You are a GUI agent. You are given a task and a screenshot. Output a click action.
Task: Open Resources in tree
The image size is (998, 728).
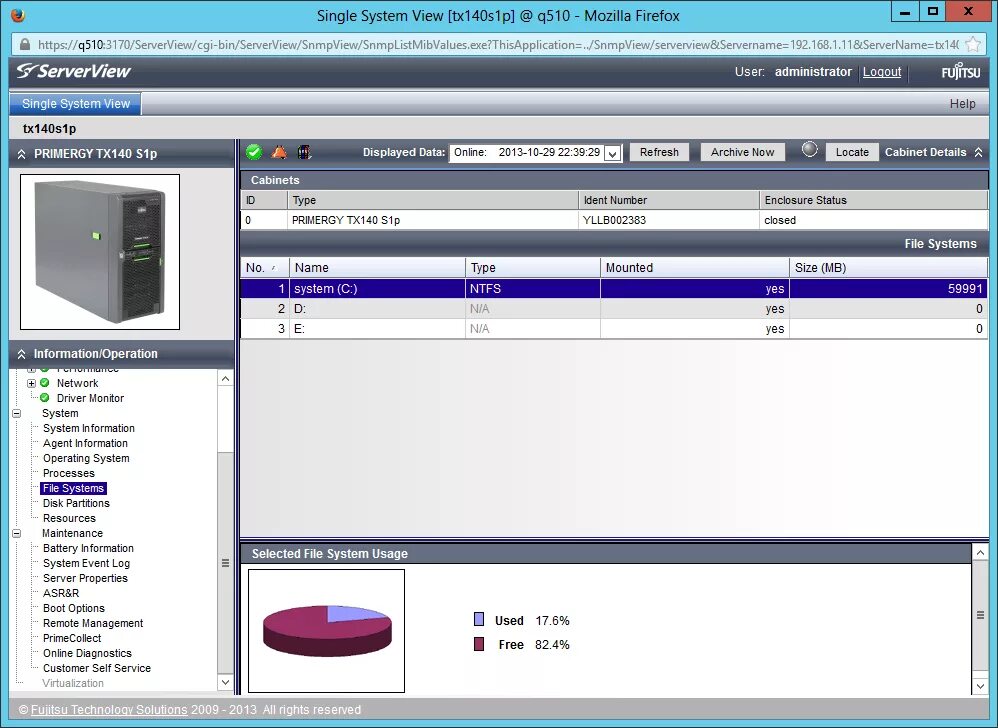click(69, 518)
